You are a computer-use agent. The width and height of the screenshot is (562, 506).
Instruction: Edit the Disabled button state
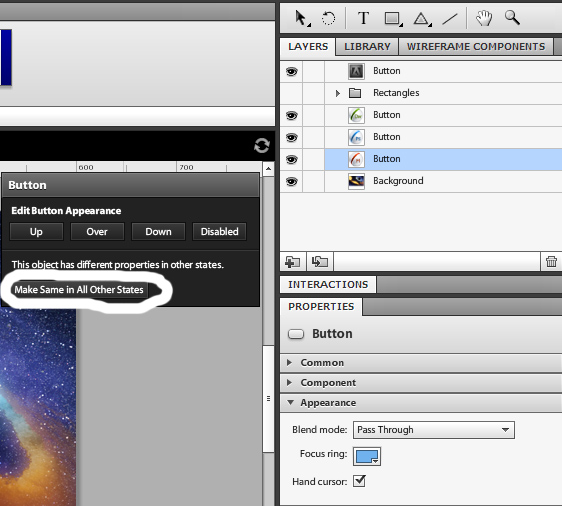(x=219, y=231)
